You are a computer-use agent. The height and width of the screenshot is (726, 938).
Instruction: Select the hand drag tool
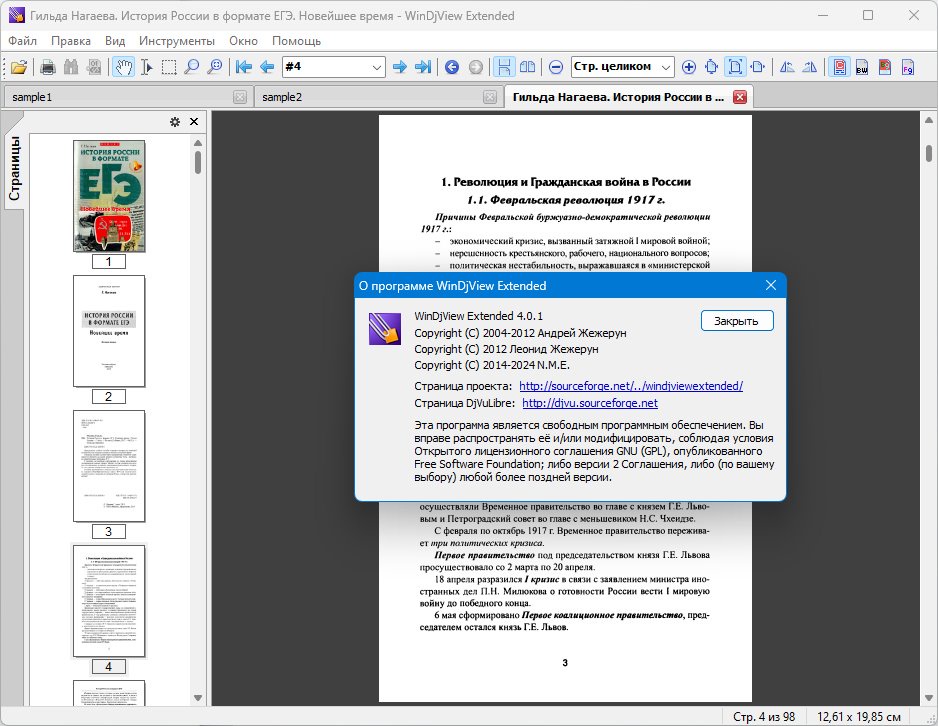123,67
